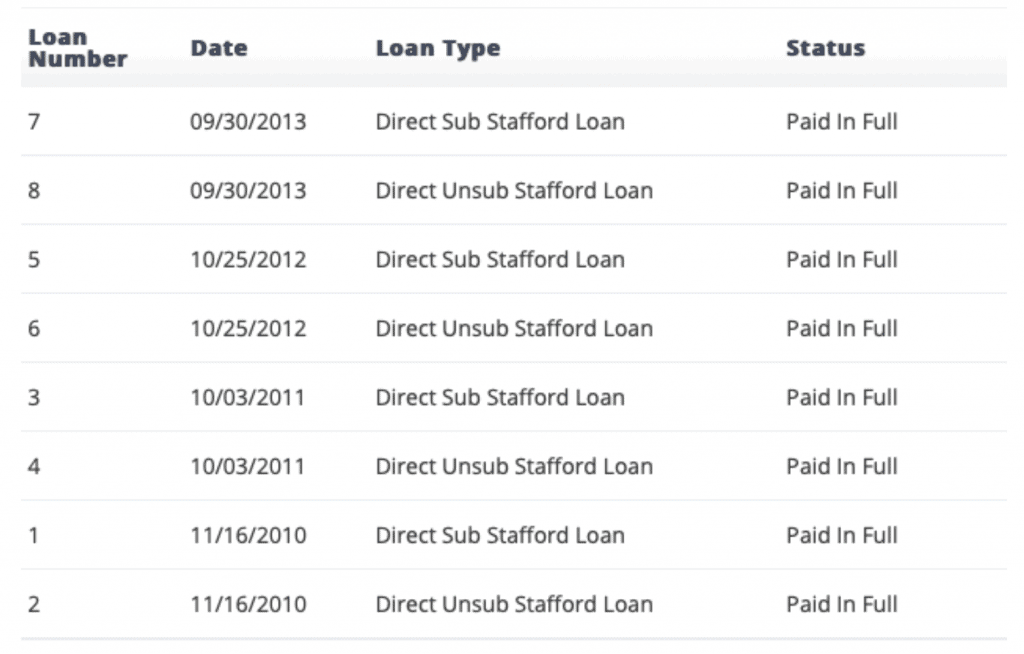
Task: Click Direct Unsub Stafford Loan for loan 8
Action: click(514, 191)
